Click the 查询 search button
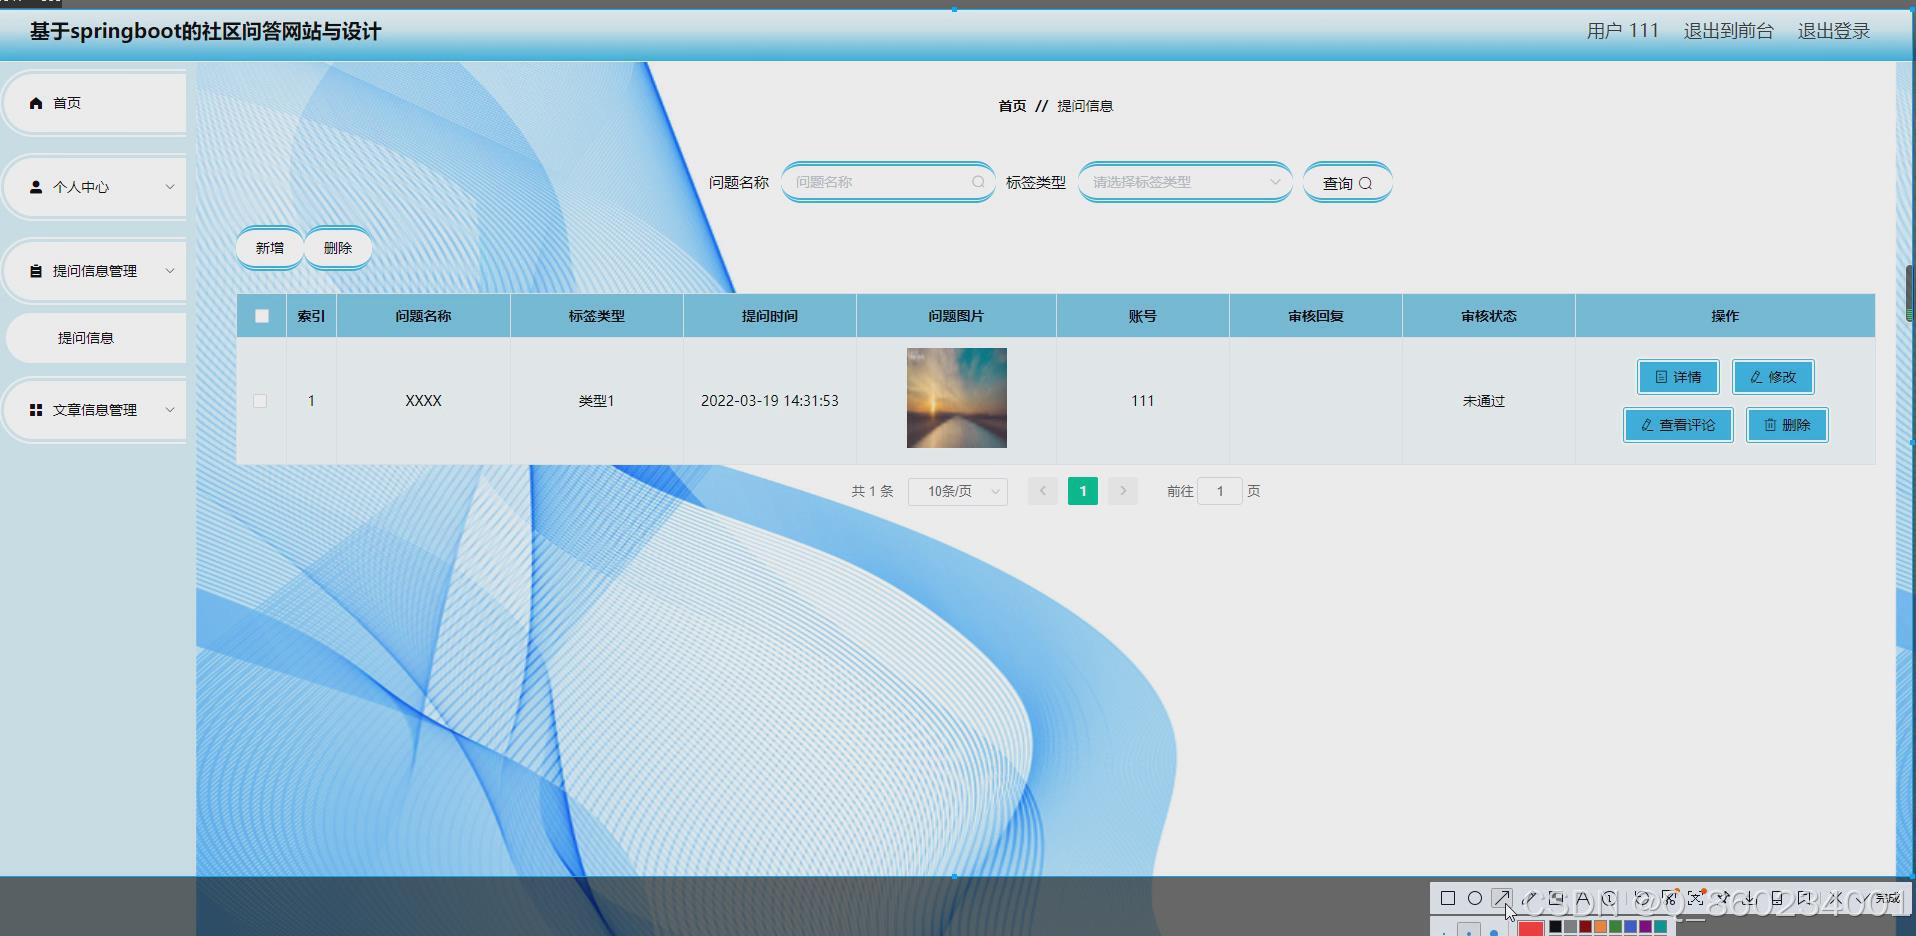1916x936 pixels. pyautogui.click(x=1347, y=182)
